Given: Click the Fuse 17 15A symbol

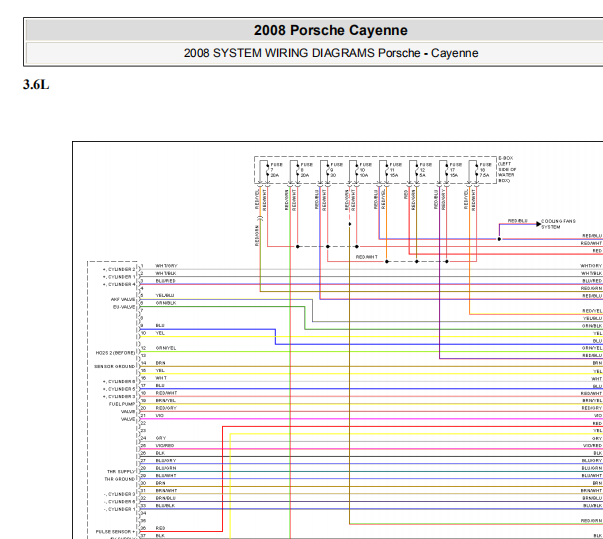Looking at the screenshot, I should [x=447, y=170].
